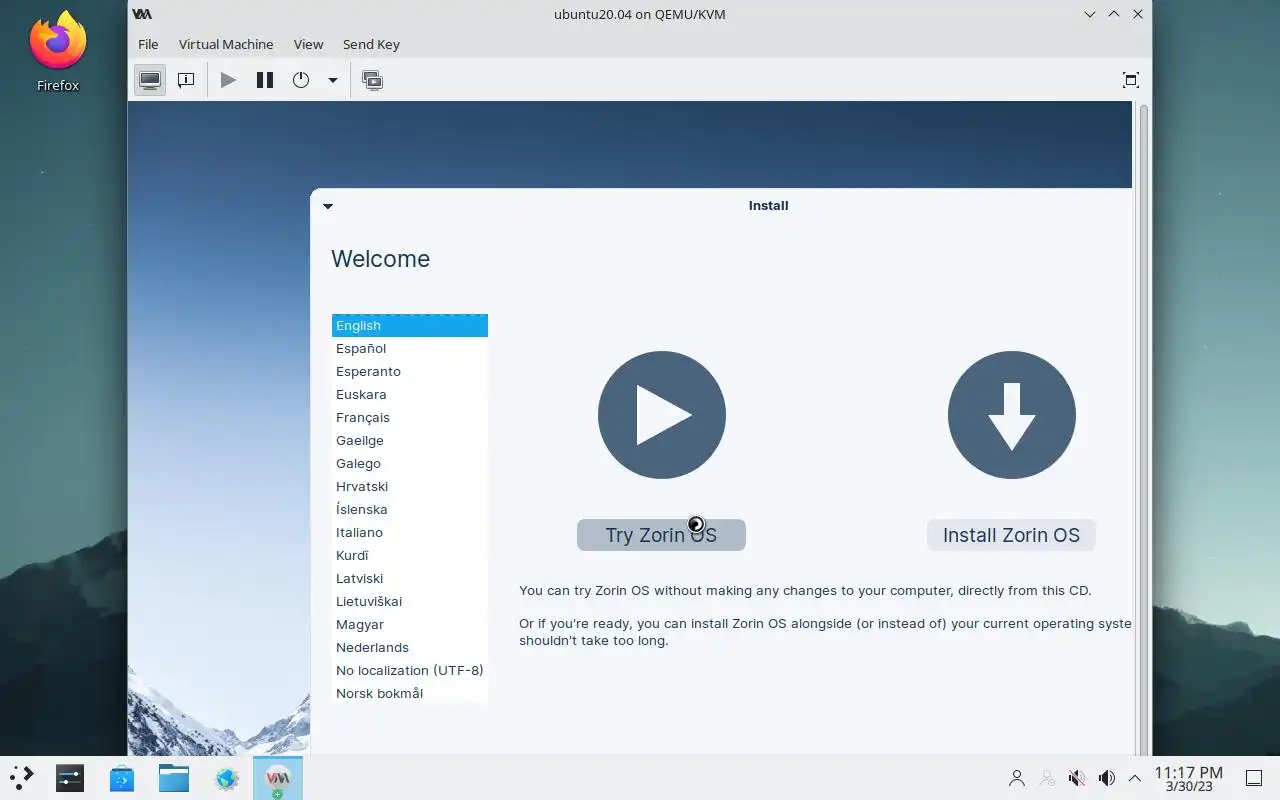1280x800 pixels.
Task: Select Norsk bokmål in the language list
Action: click(x=410, y=693)
